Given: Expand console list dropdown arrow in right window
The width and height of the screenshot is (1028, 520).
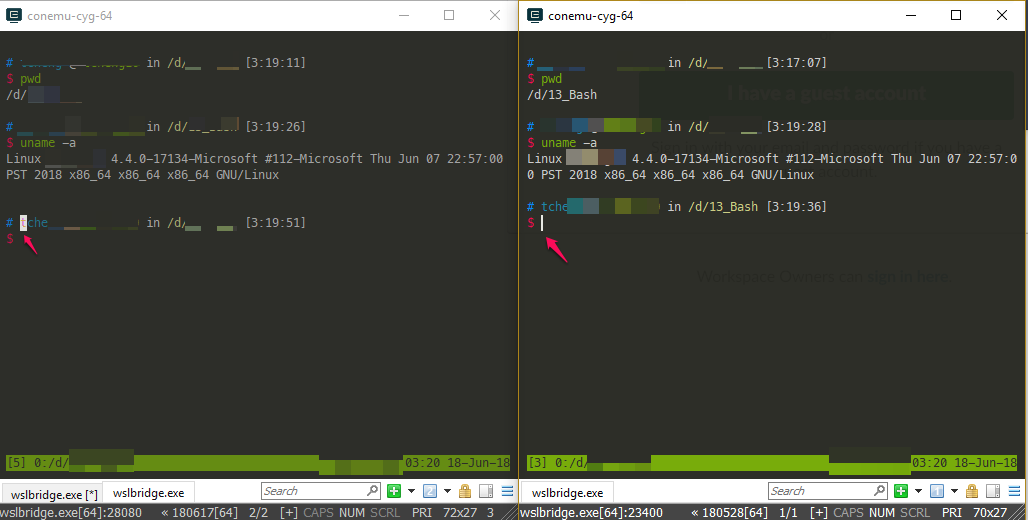Looking at the screenshot, I should point(955,491).
